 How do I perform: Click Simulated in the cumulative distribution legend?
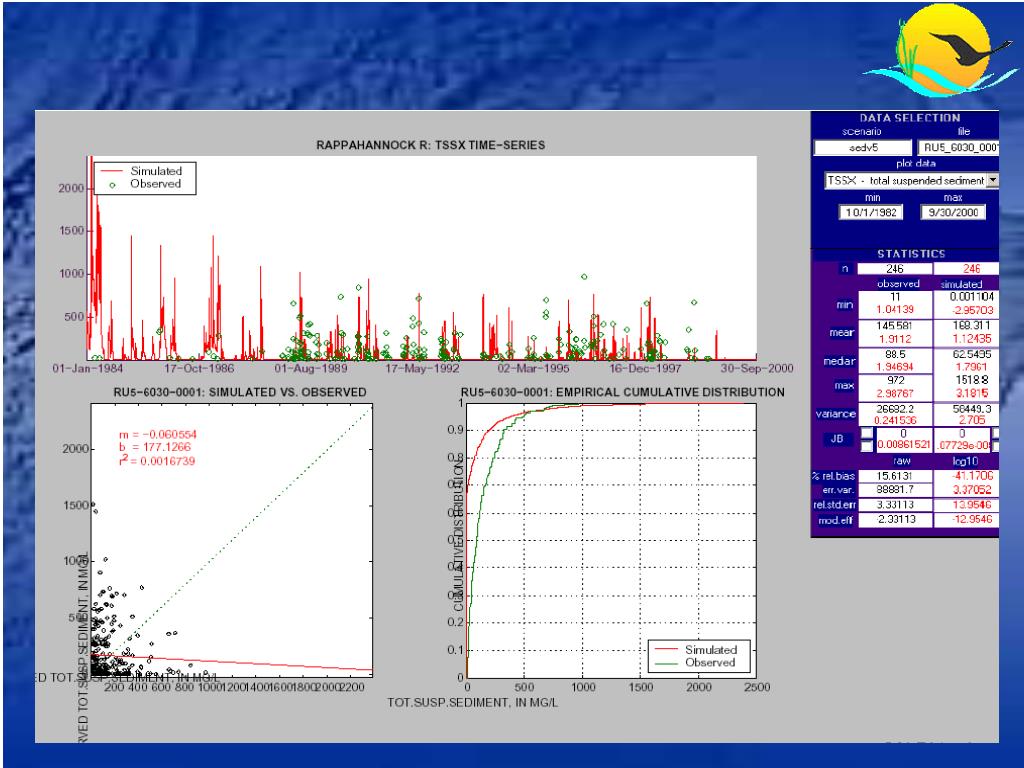[711, 650]
